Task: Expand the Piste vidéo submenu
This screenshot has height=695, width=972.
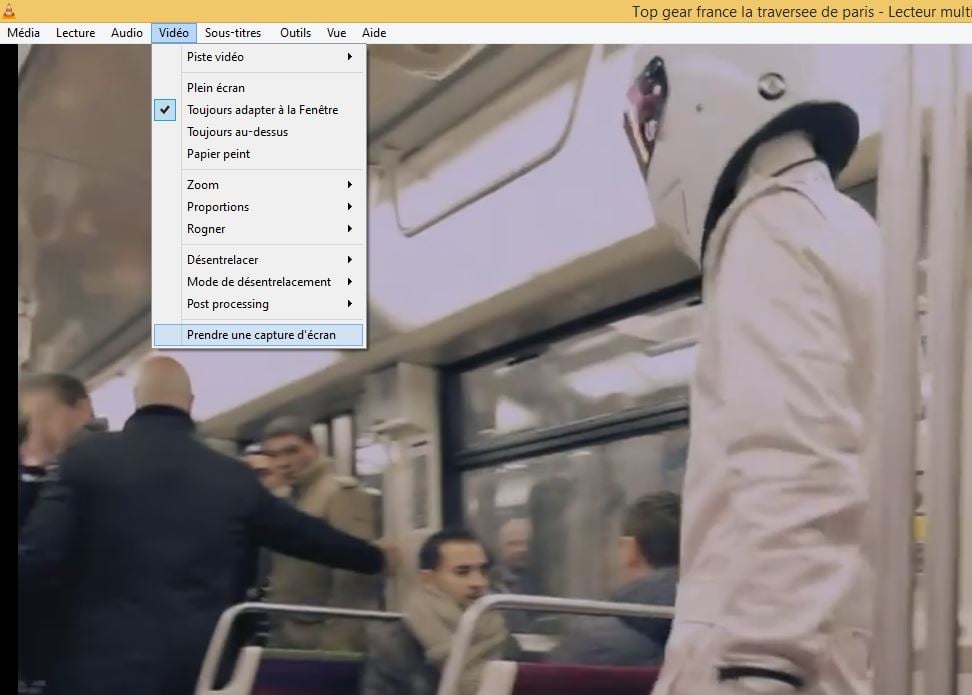Action: tap(259, 57)
